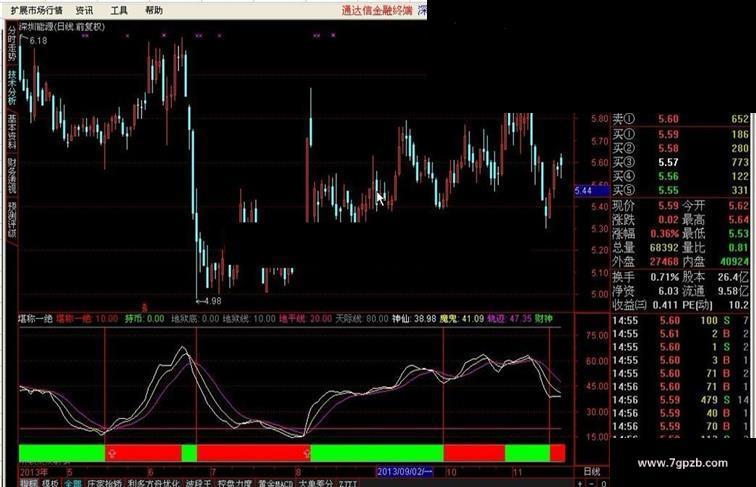
Task: Open the 基本资料 side tab
Action: (x=12, y=132)
